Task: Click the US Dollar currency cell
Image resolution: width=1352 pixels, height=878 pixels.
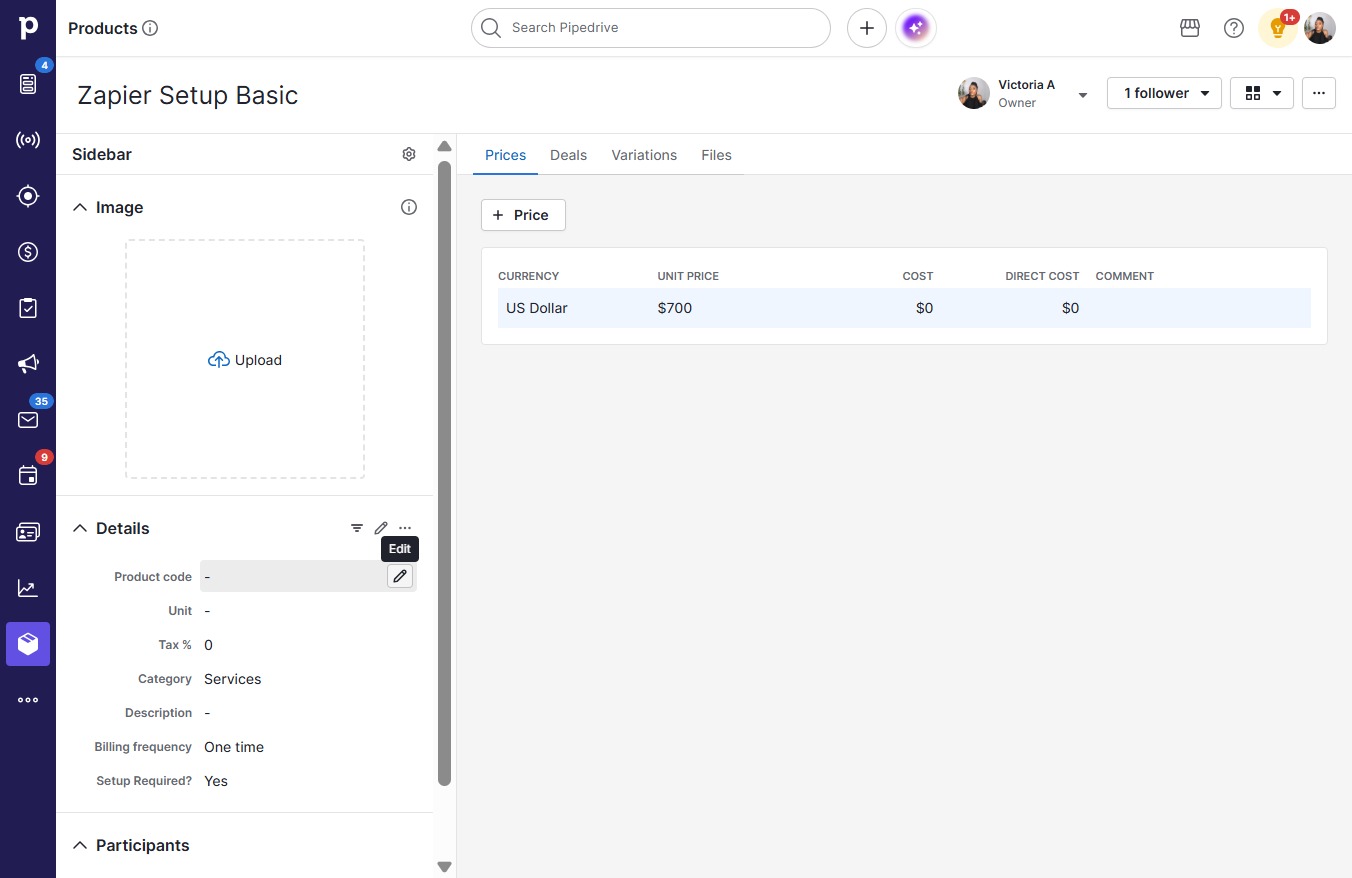Action: click(x=536, y=308)
